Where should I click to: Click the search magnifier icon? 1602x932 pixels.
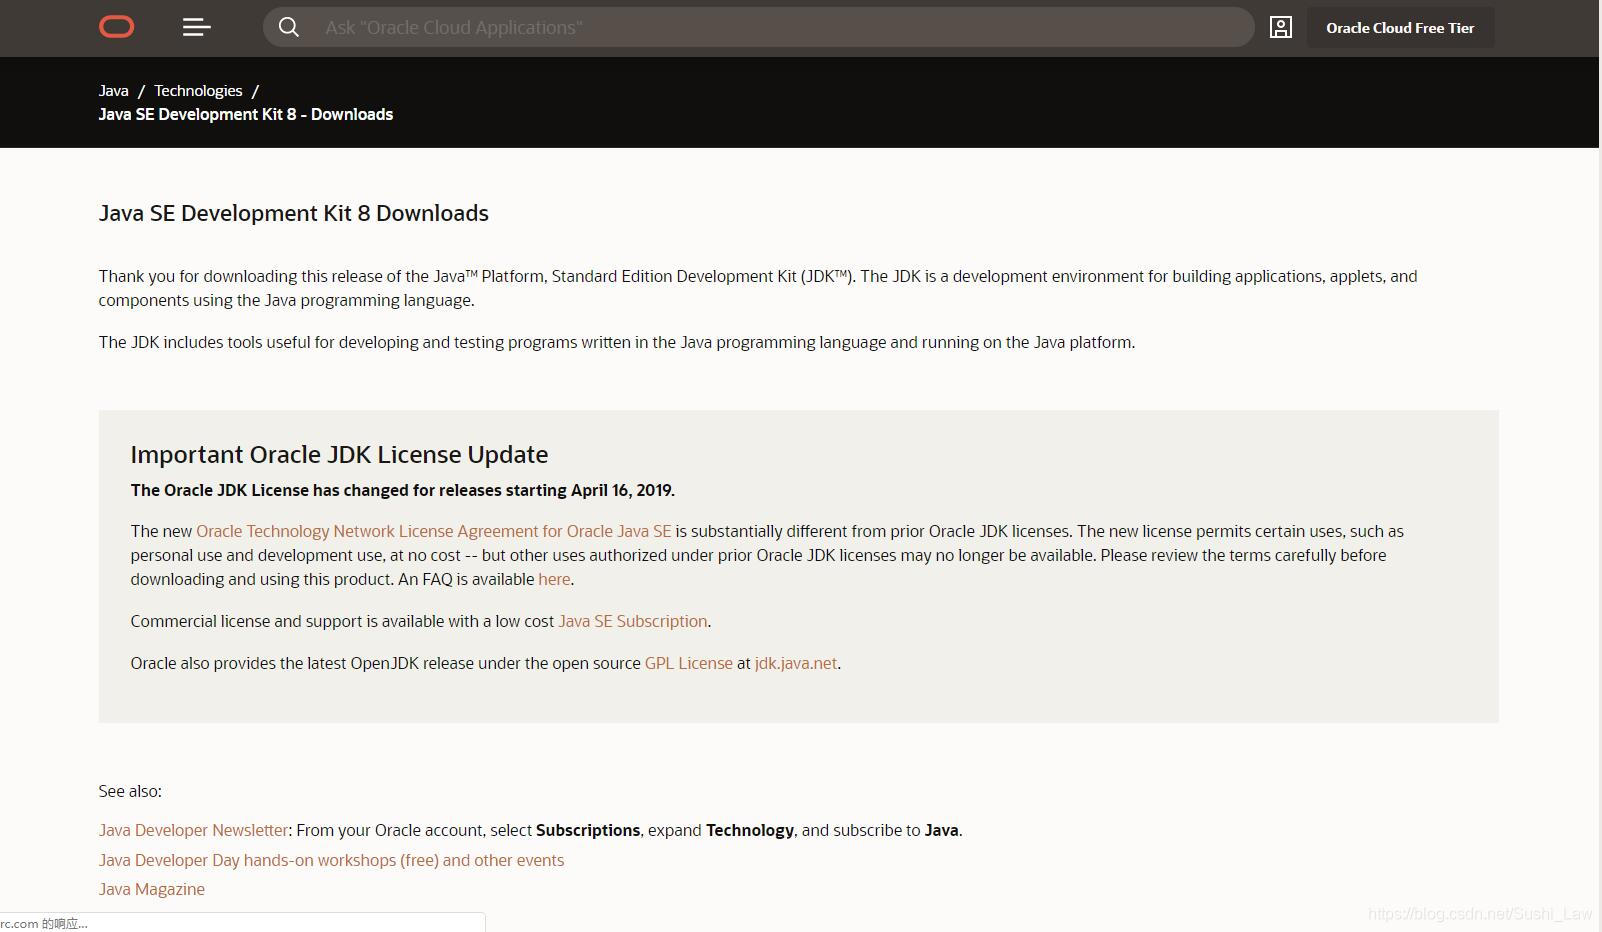click(289, 27)
